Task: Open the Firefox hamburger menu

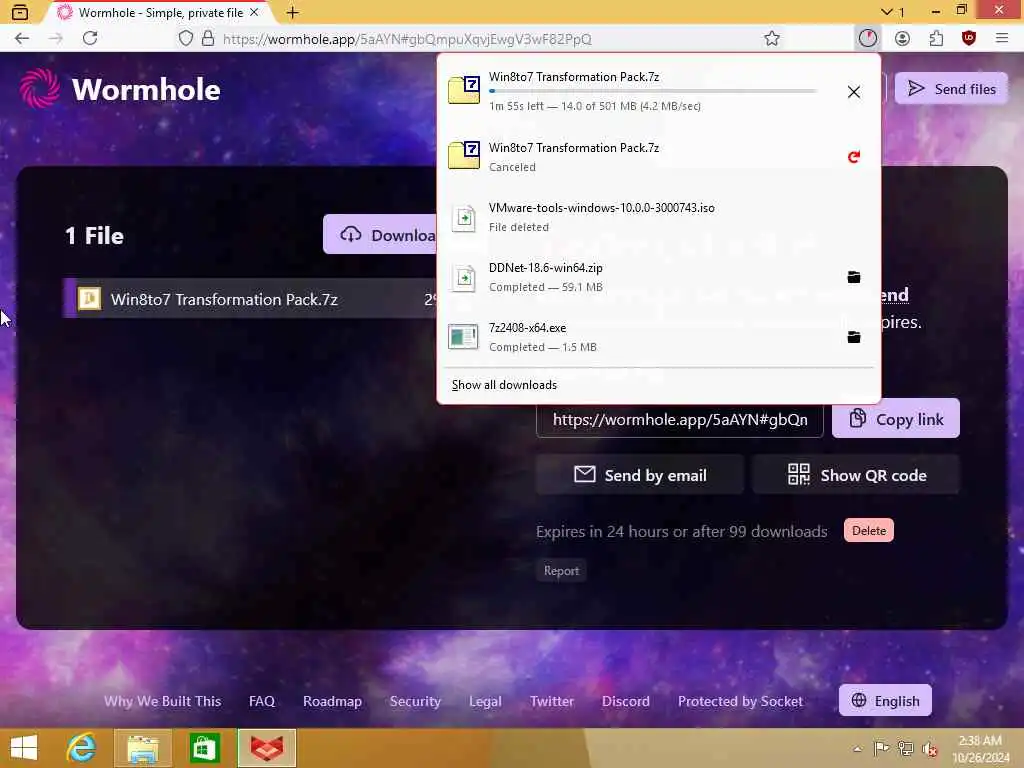Action: pyautogui.click(x=1002, y=39)
